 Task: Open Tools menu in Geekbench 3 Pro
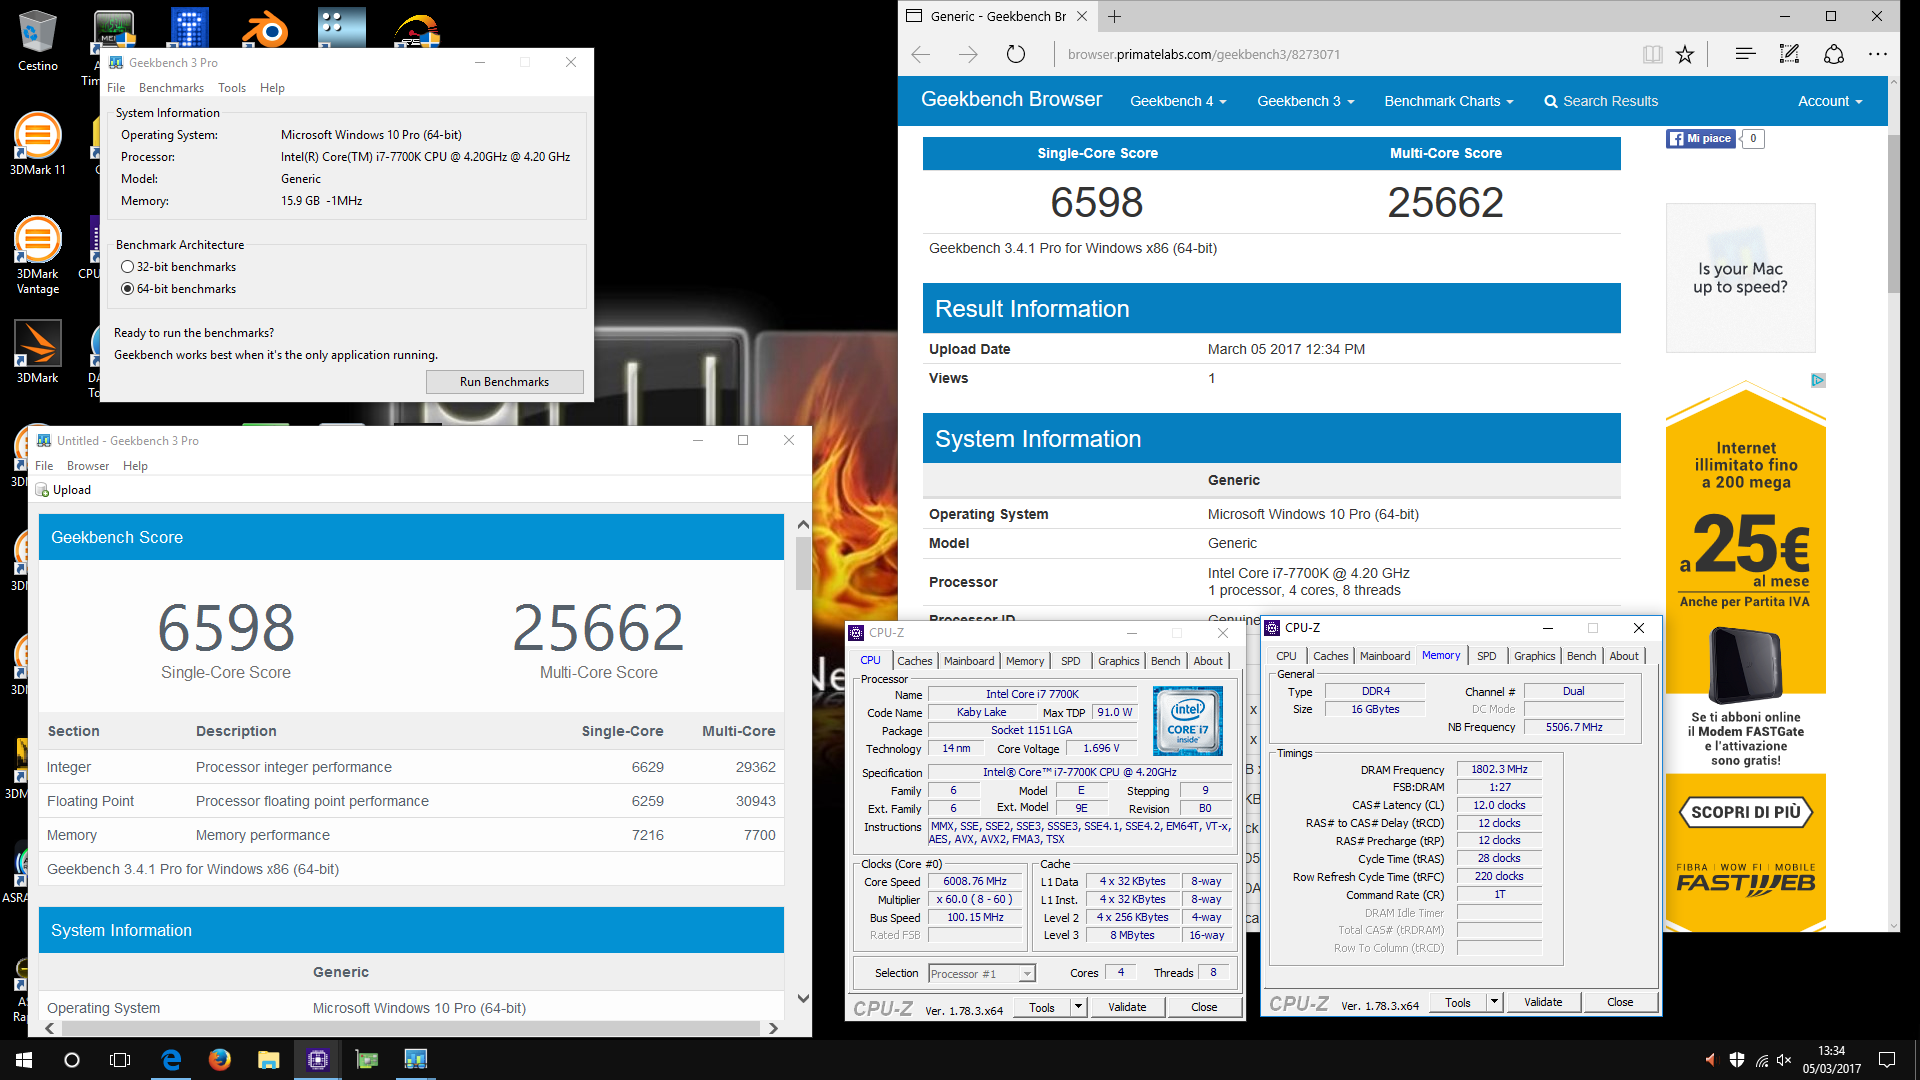coord(232,88)
